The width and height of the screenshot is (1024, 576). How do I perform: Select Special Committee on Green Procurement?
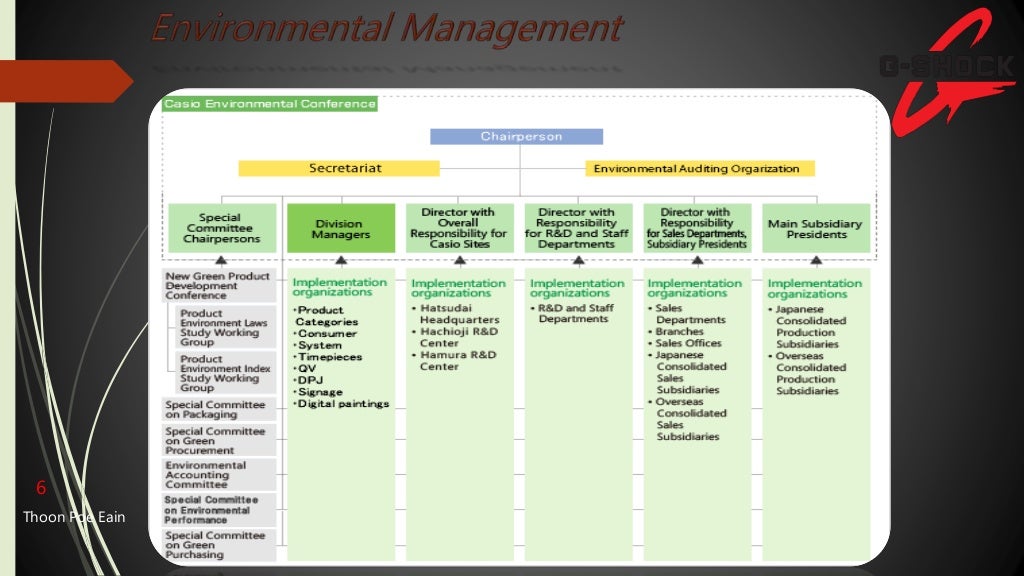[219, 441]
